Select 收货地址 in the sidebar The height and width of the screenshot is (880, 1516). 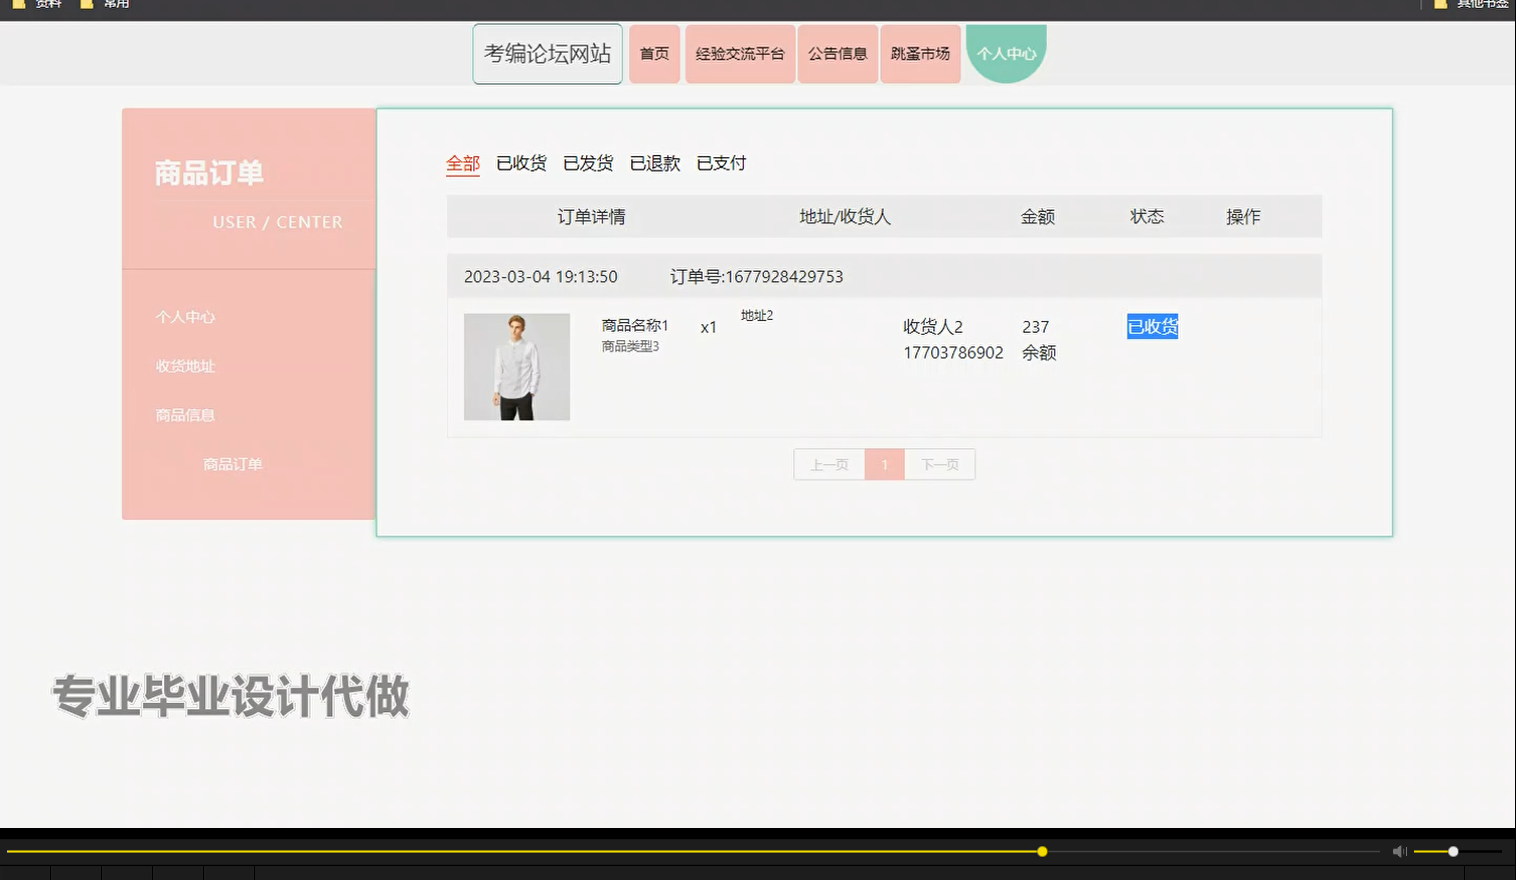pyautogui.click(x=183, y=366)
